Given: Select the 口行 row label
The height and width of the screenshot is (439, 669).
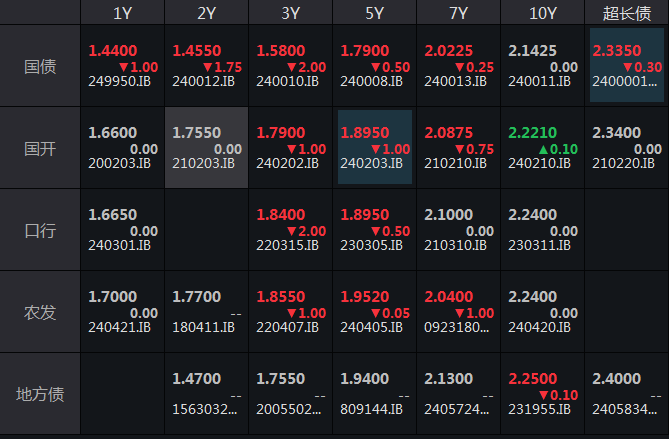Looking at the screenshot, I should click(x=40, y=230).
